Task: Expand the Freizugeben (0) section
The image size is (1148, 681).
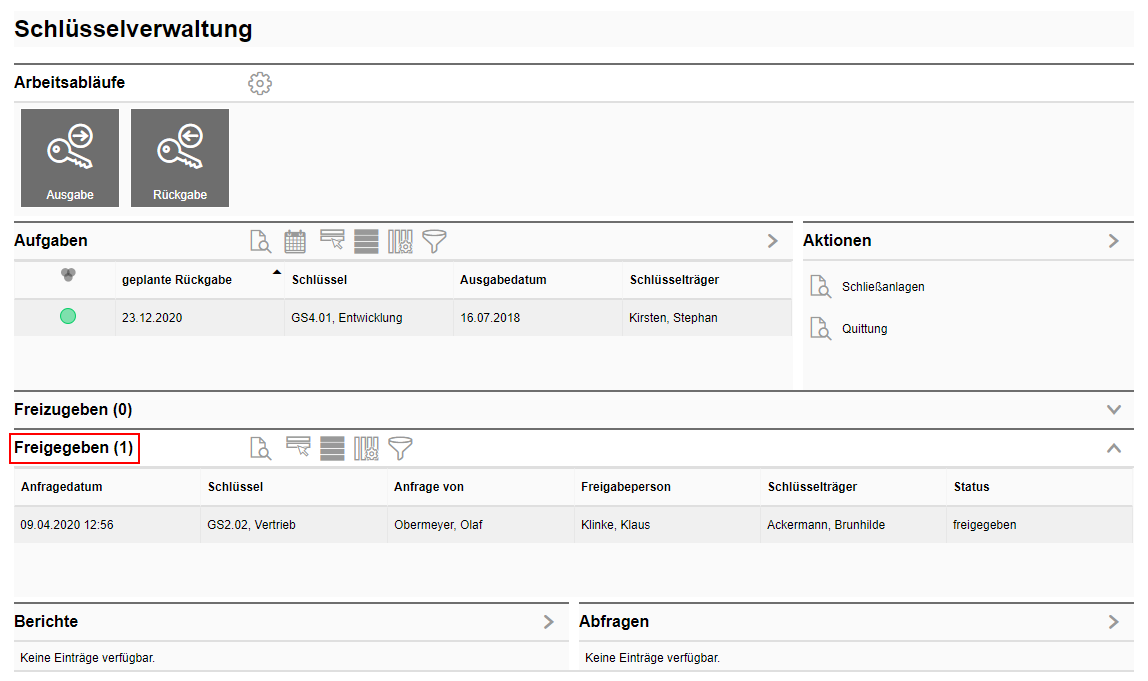Action: coord(1114,410)
